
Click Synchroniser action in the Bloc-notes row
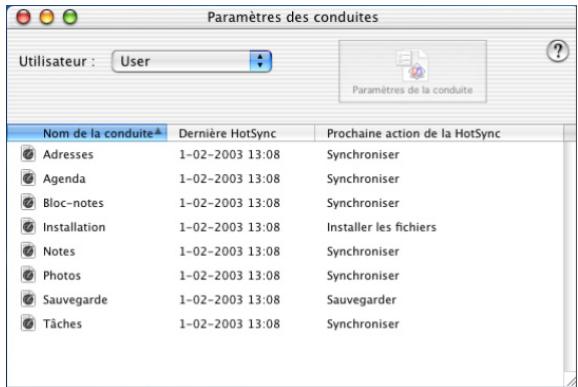(x=363, y=203)
